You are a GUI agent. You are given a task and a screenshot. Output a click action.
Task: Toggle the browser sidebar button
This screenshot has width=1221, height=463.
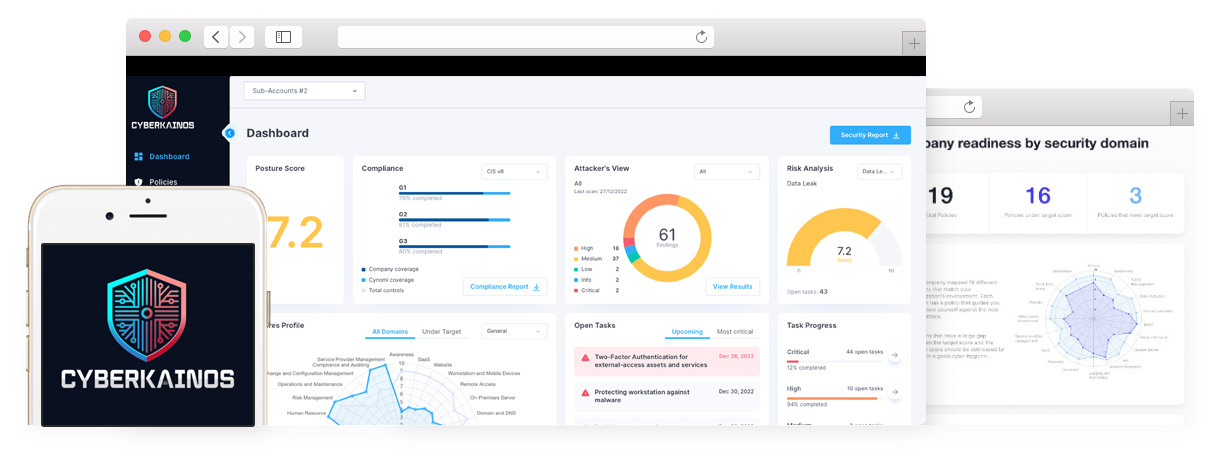point(283,37)
